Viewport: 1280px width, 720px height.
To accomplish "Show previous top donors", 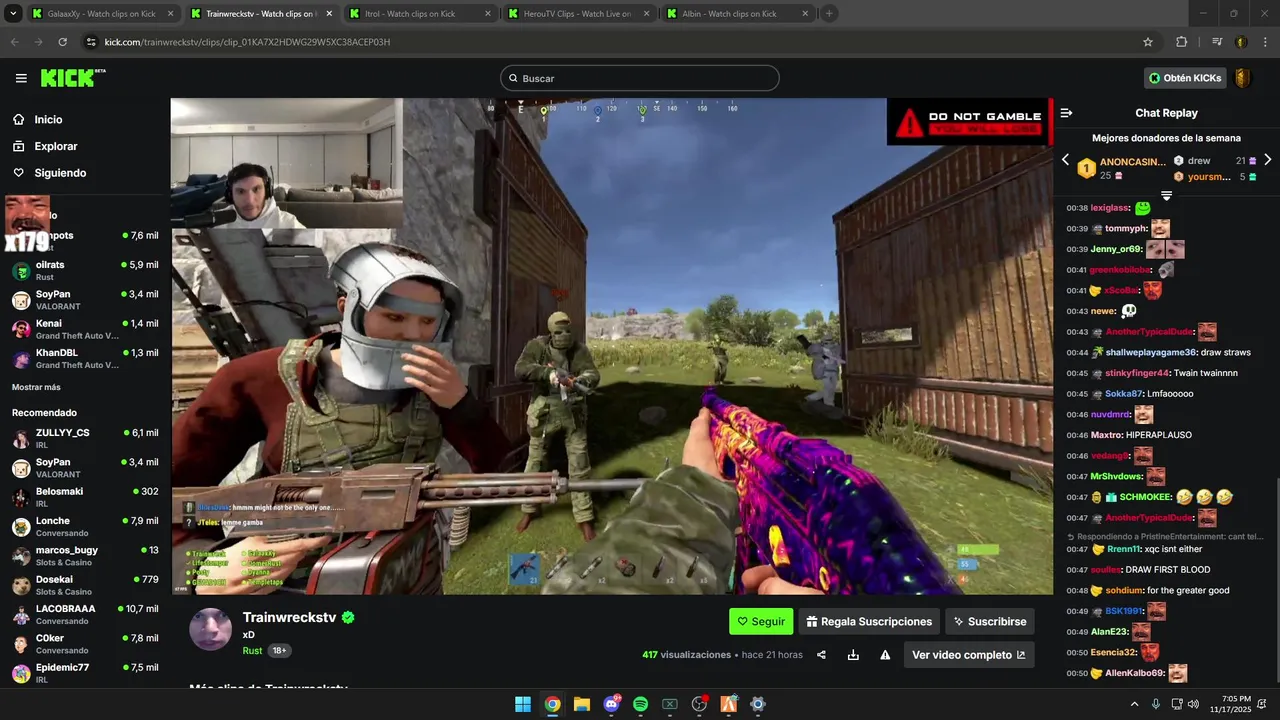I will 1065,160.
